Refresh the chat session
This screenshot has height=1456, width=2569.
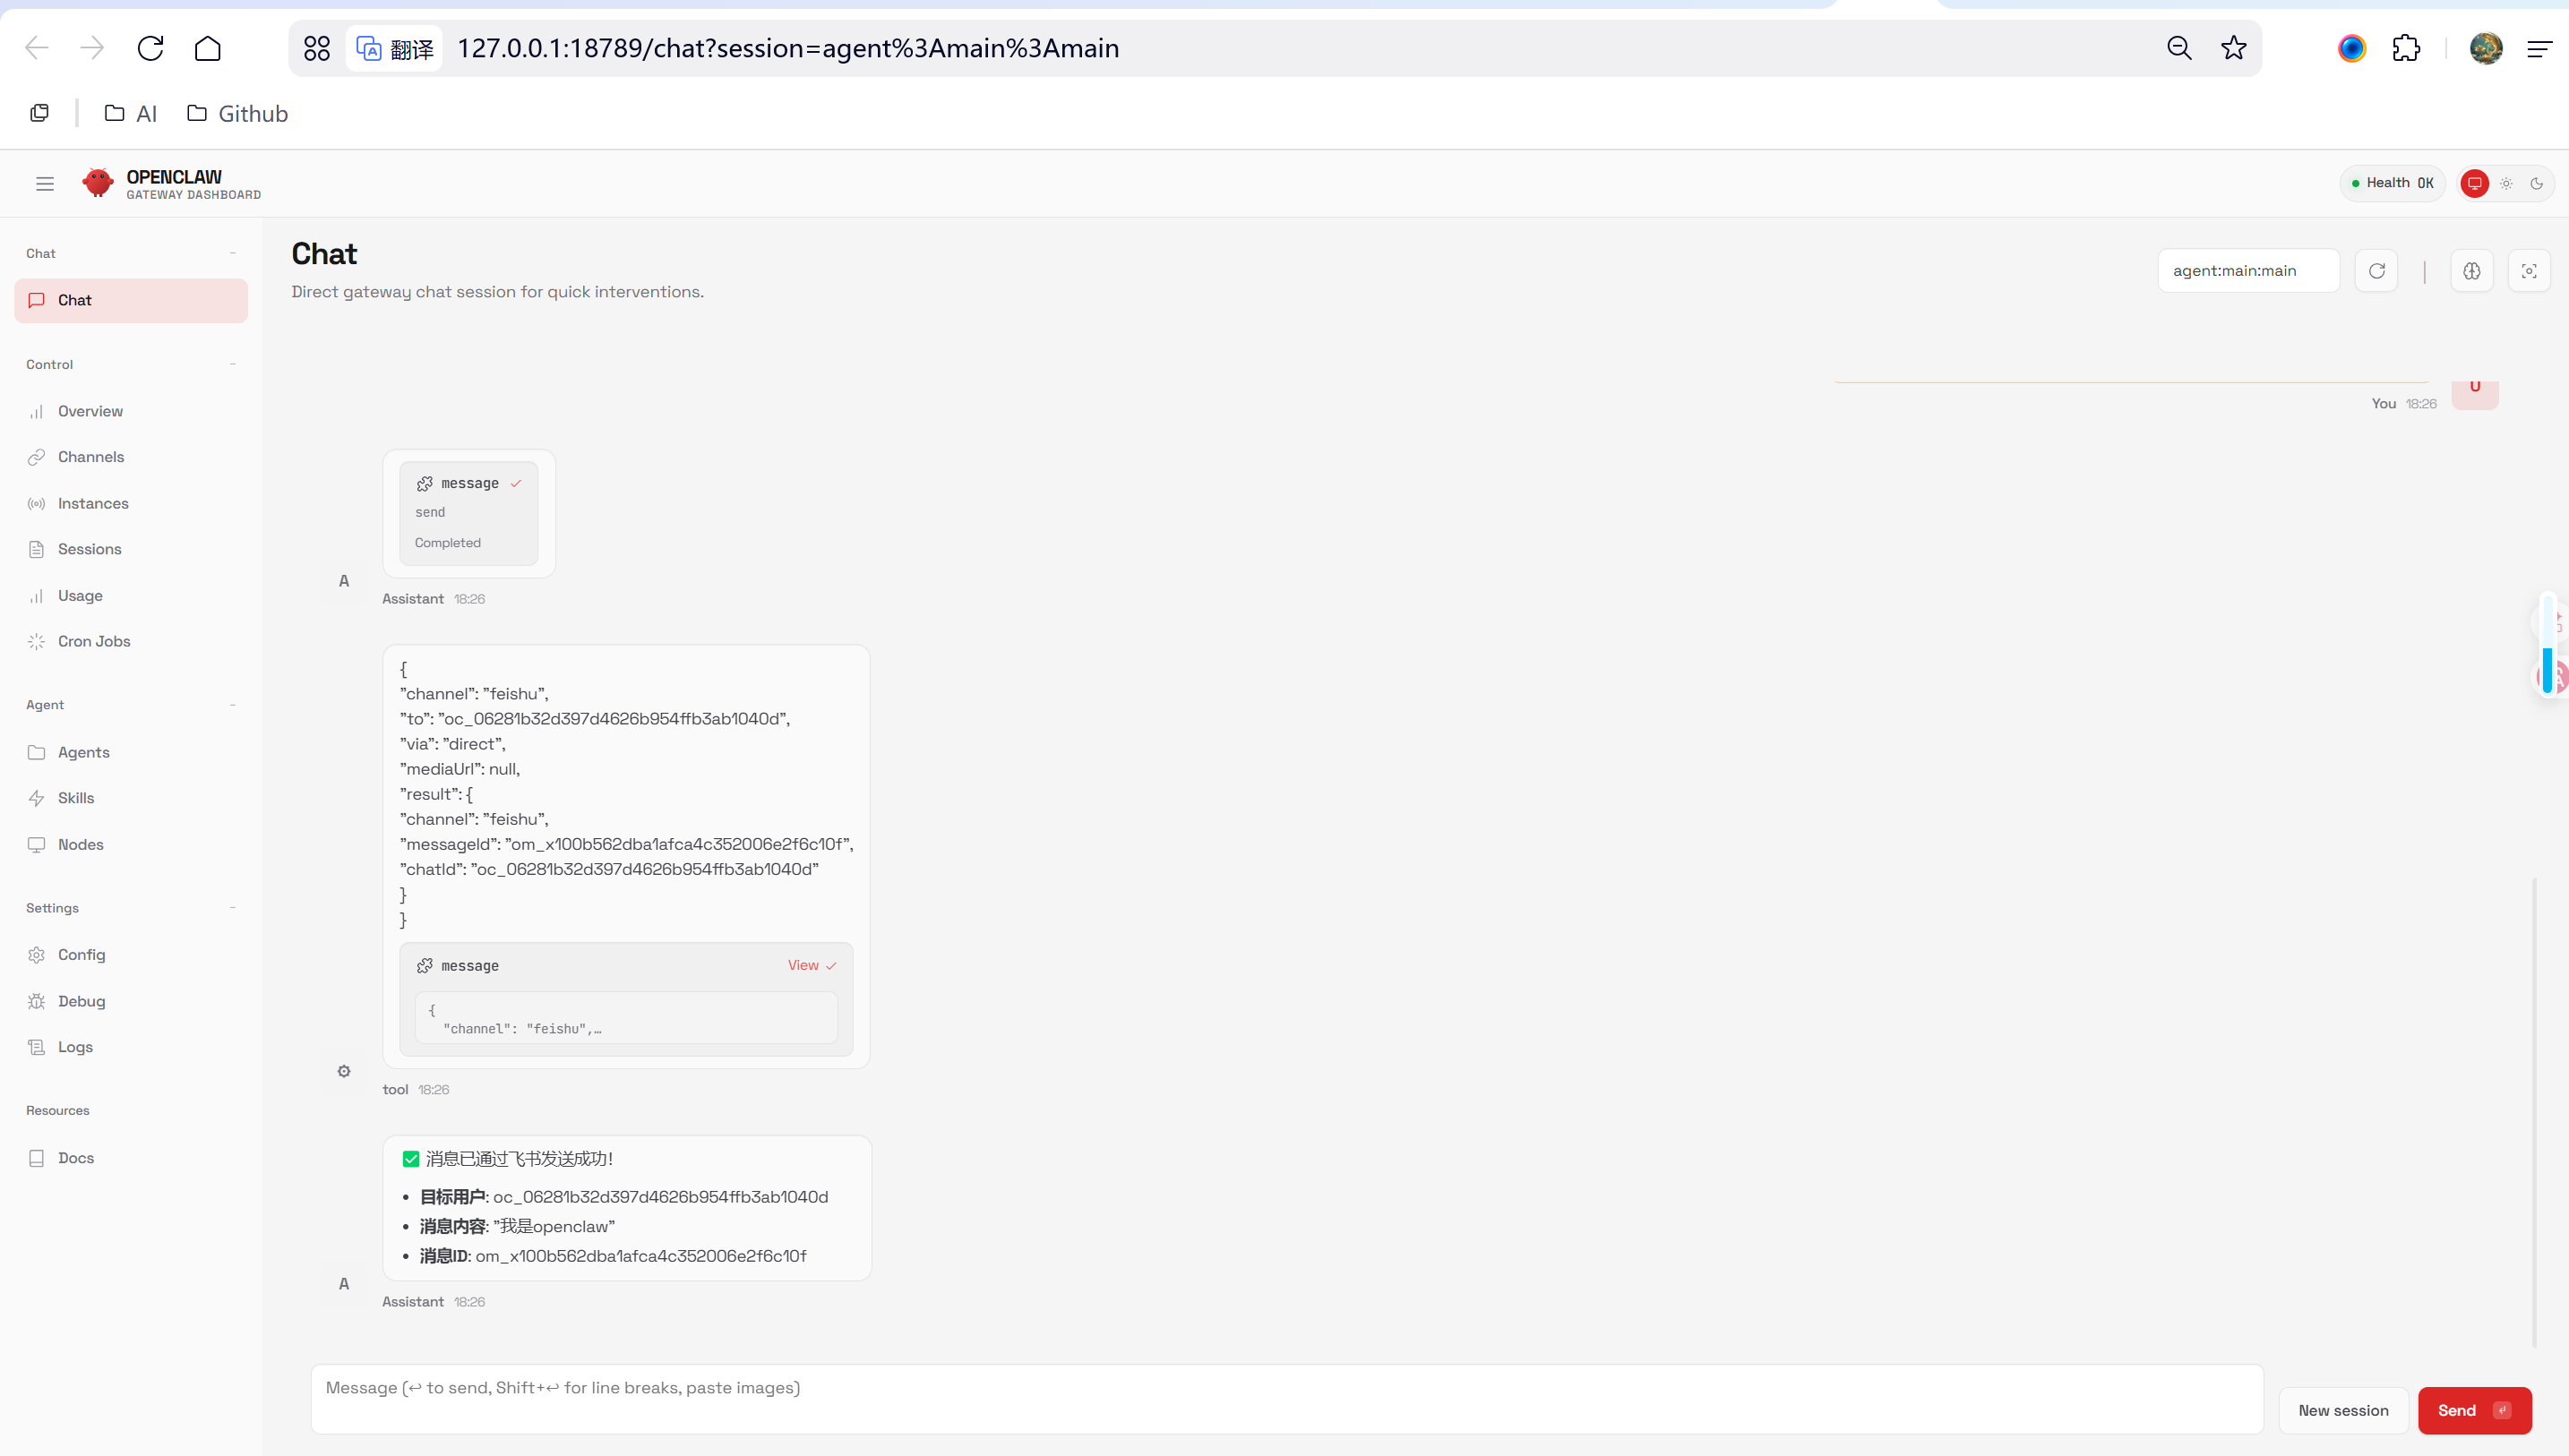pos(2376,271)
